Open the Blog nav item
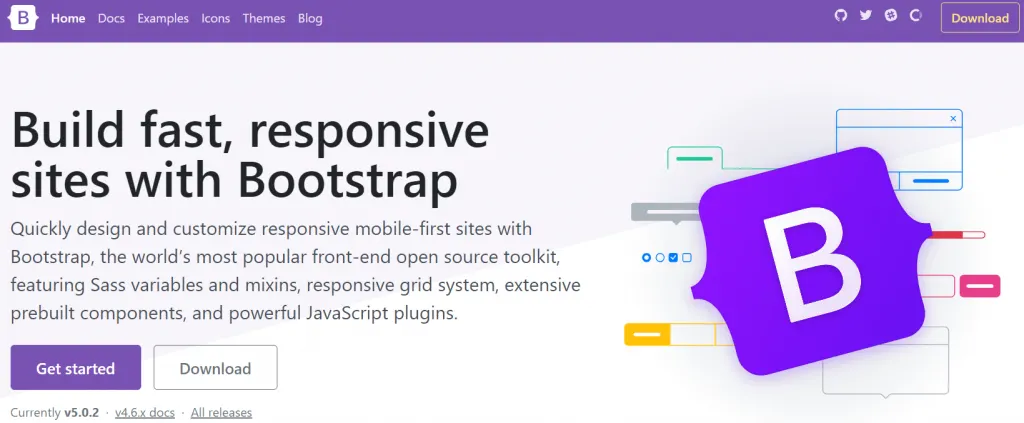 pos(310,18)
